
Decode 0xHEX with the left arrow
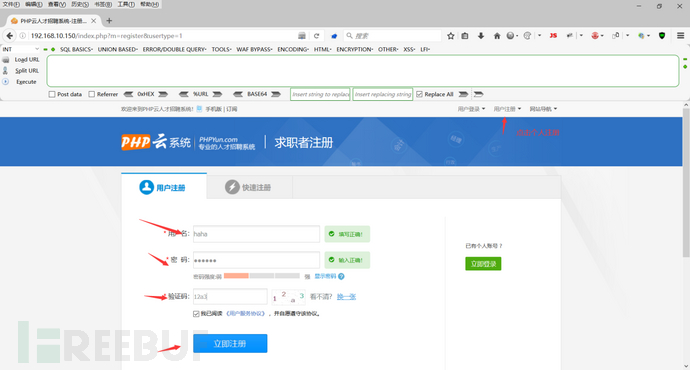128,94
